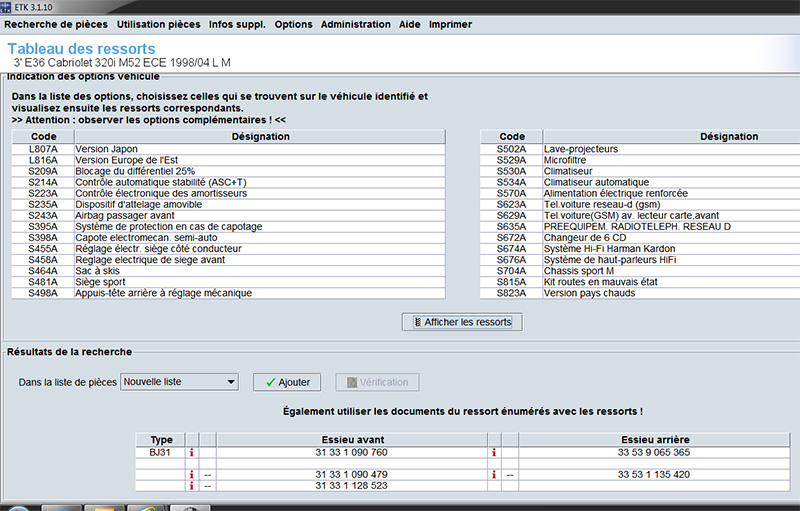Viewport: 800px width, 511px height.
Task: Select rear axle part 33 53 1 135 420
Action: tap(654, 475)
